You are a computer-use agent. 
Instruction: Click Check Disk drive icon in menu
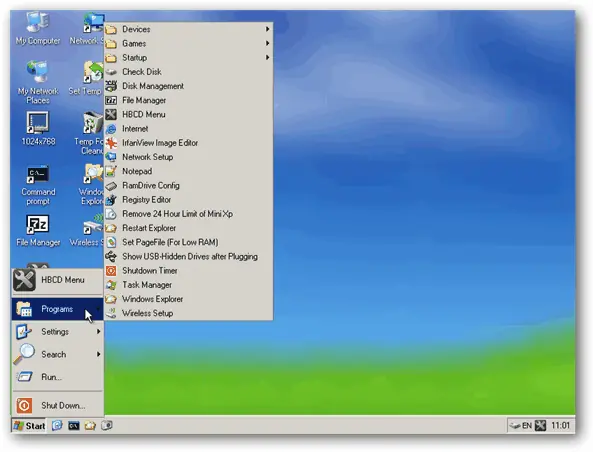[x=111, y=72]
